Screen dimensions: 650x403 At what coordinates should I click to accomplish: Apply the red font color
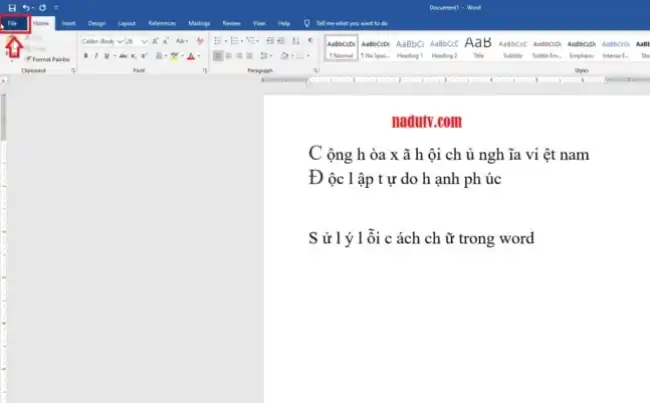point(191,56)
